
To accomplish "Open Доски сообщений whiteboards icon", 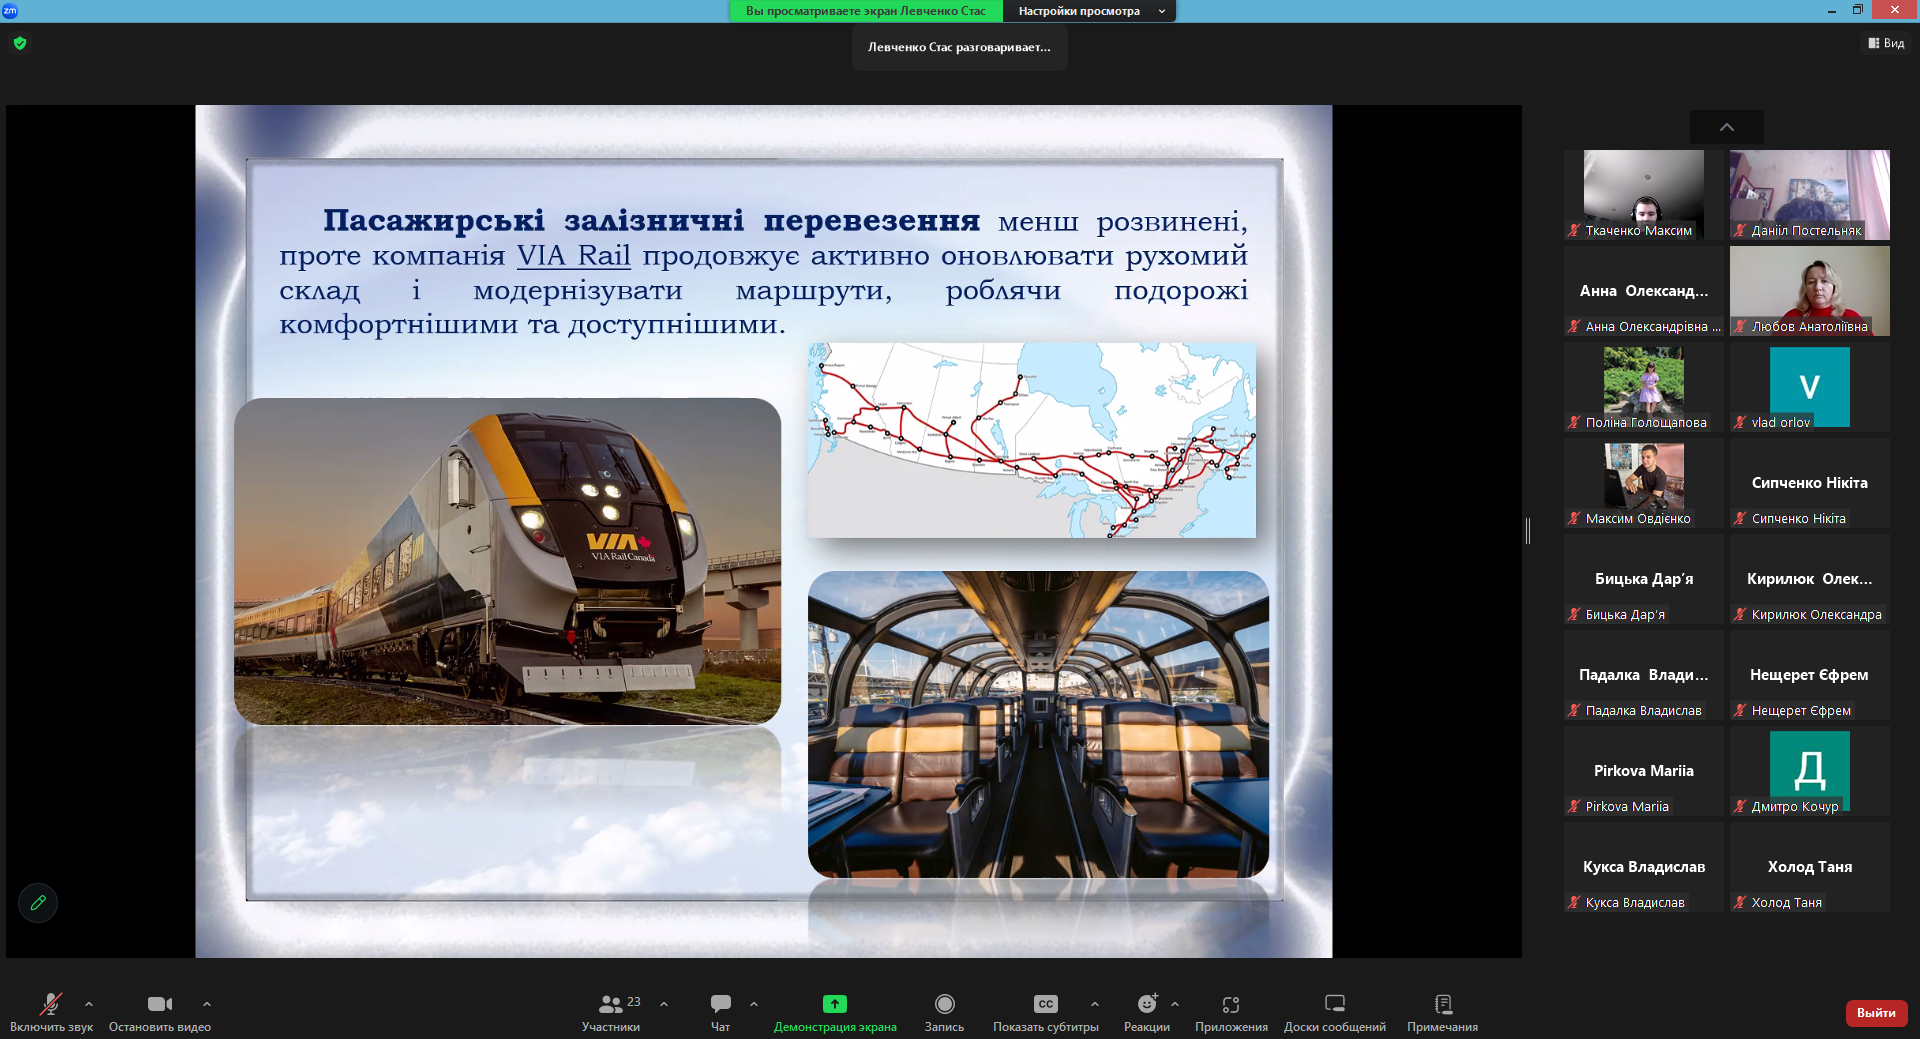I will [x=1334, y=1004].
